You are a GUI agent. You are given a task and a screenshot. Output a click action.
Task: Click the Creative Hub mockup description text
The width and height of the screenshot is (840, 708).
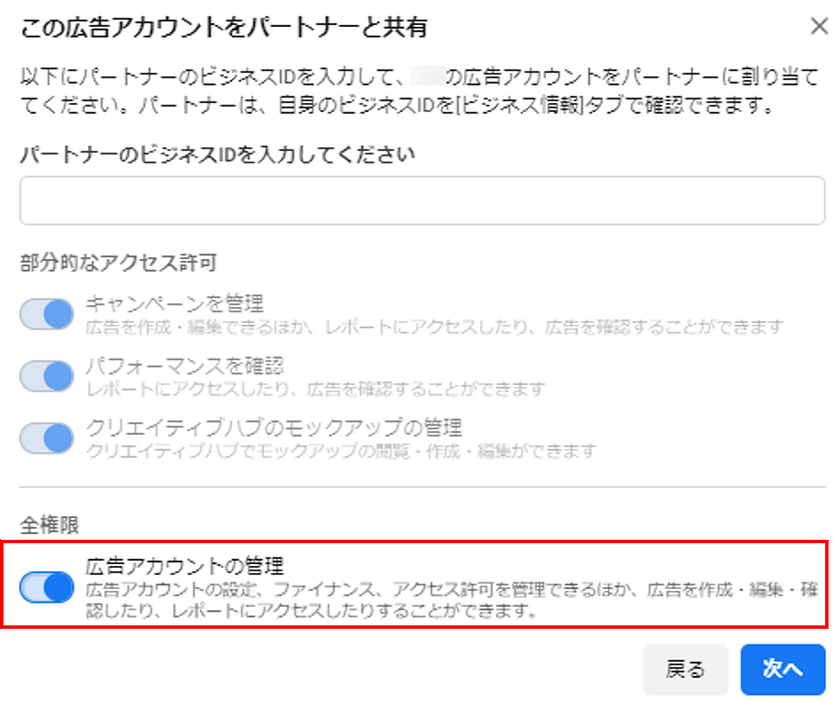tap(340, 451)
